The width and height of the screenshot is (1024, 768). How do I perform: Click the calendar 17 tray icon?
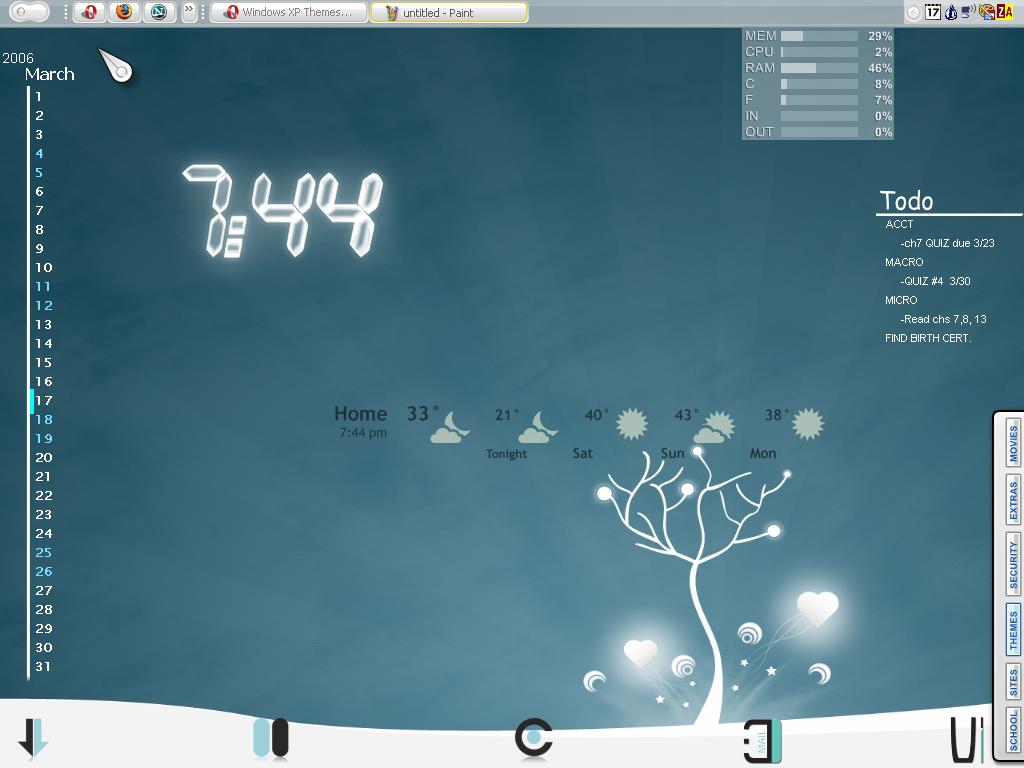[x=933, y=12]
